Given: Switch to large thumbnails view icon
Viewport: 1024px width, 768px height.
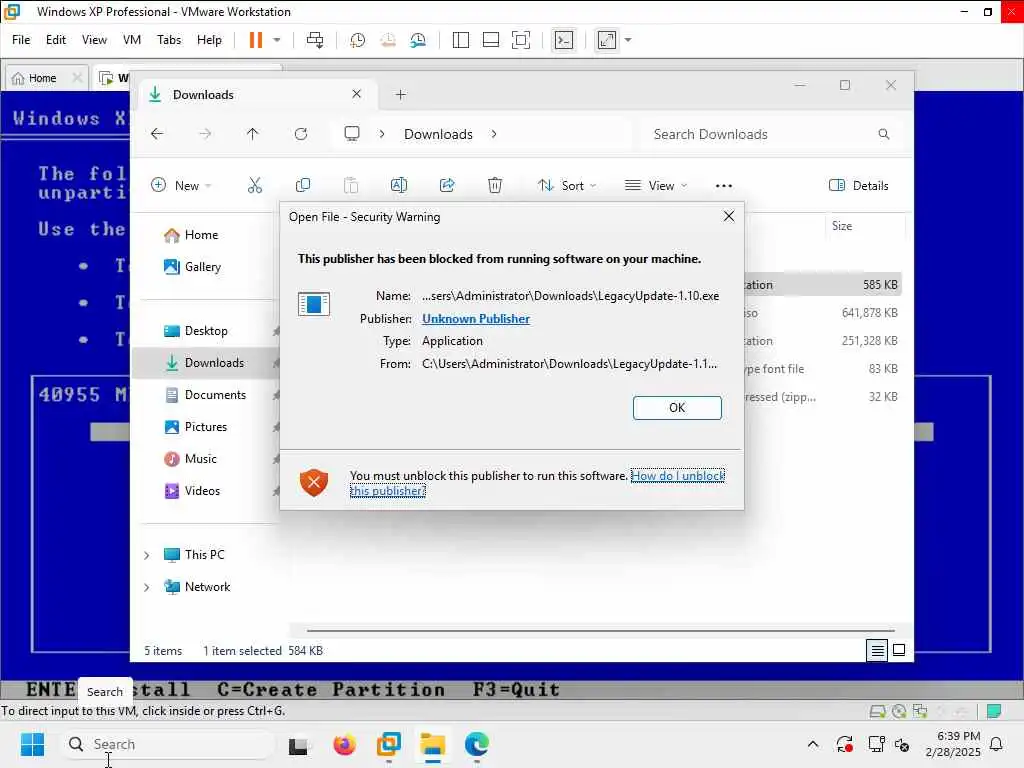Looking at the screenshot, I should pos(899,650).
